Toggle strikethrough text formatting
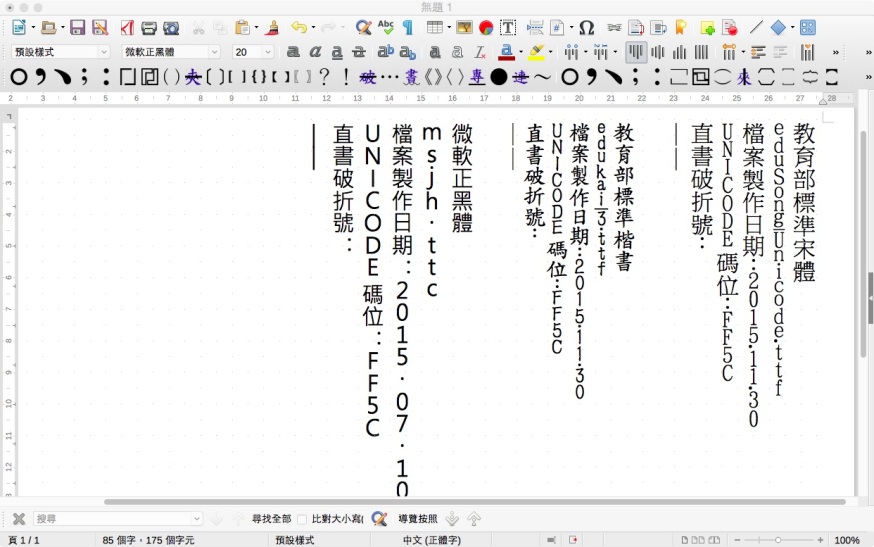The width and height of the screenshot is (874, 547). pyautogui.click(x=359, y=52)
